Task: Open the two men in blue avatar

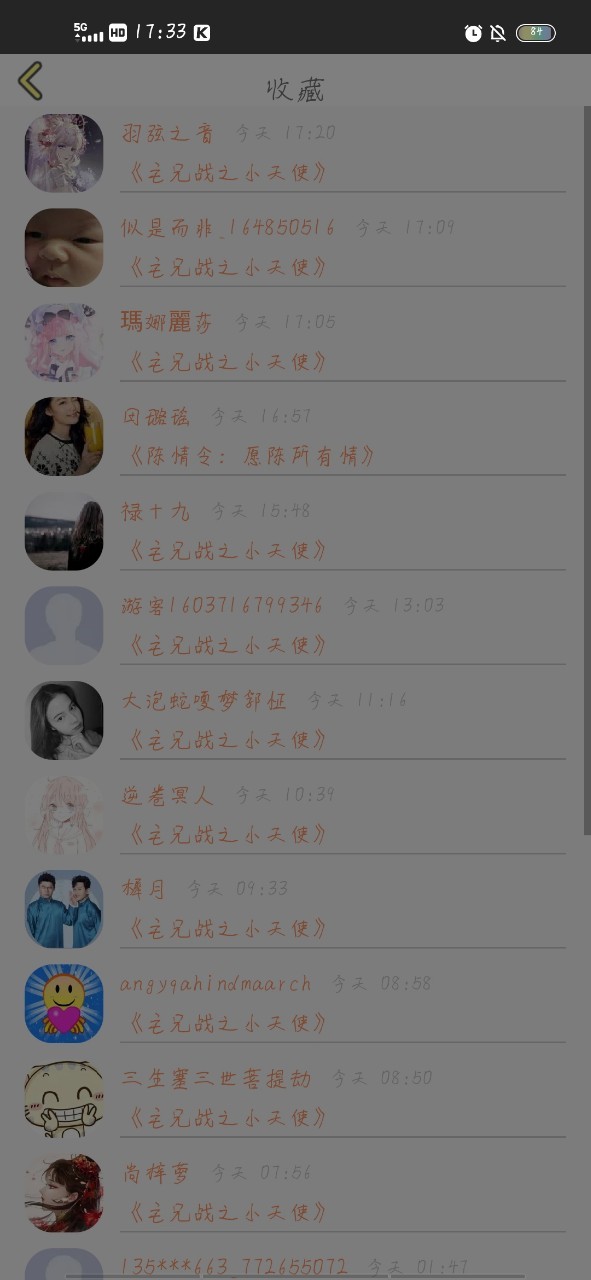Action: pyautogui.click(x=64, y=909)
